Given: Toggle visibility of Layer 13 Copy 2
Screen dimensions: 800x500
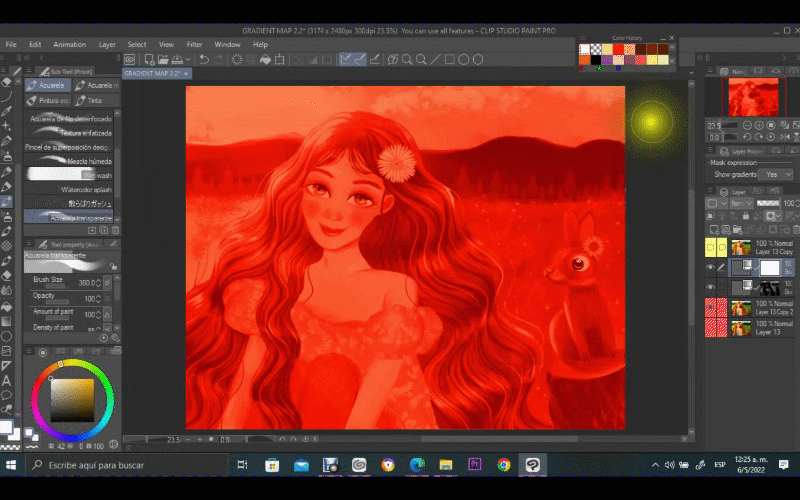Looking at the screenshot, I should coord(711,308).
